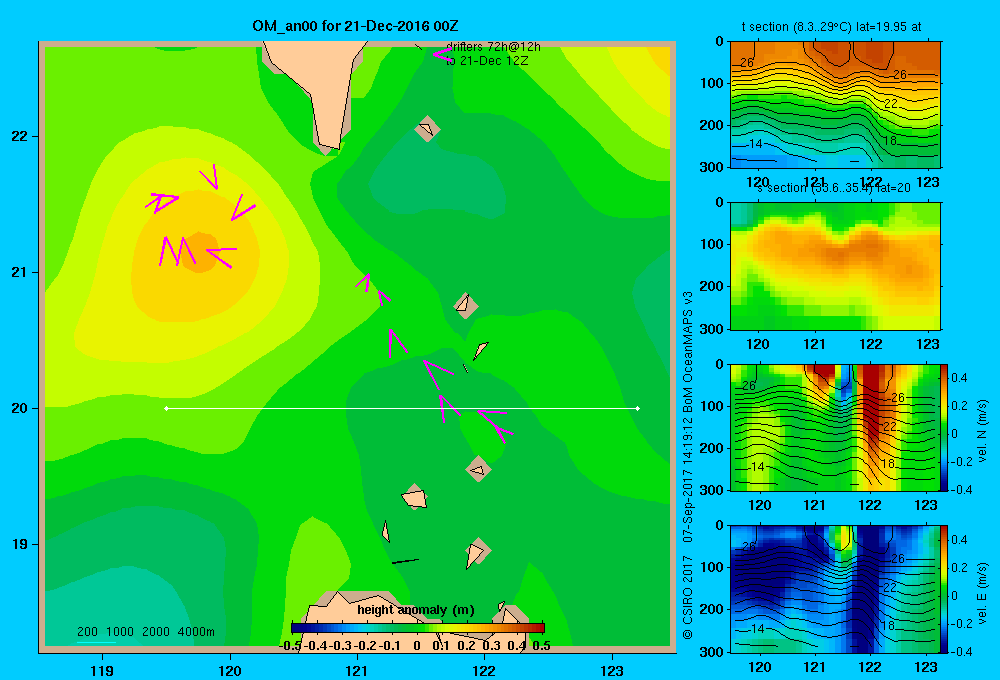Click the 'vel. N (m/s)' axis label
The height and width of the screenshot is (680, 1000).
tap(982, 431)
